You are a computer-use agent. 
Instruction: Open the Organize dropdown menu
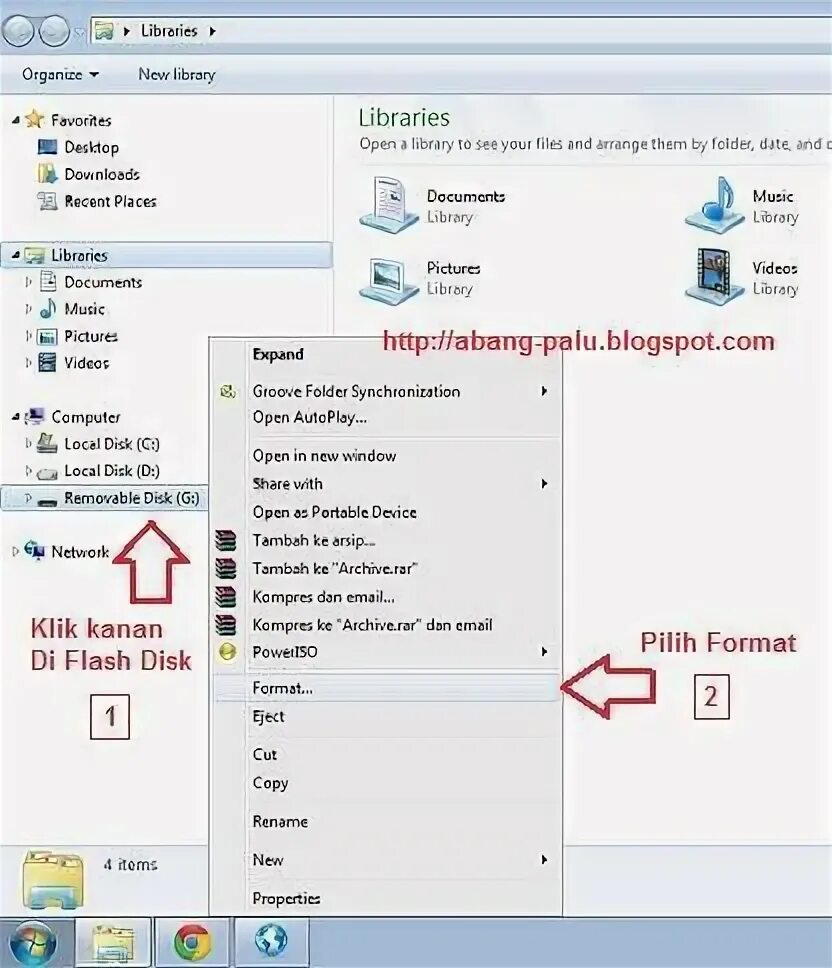point(60,75)
